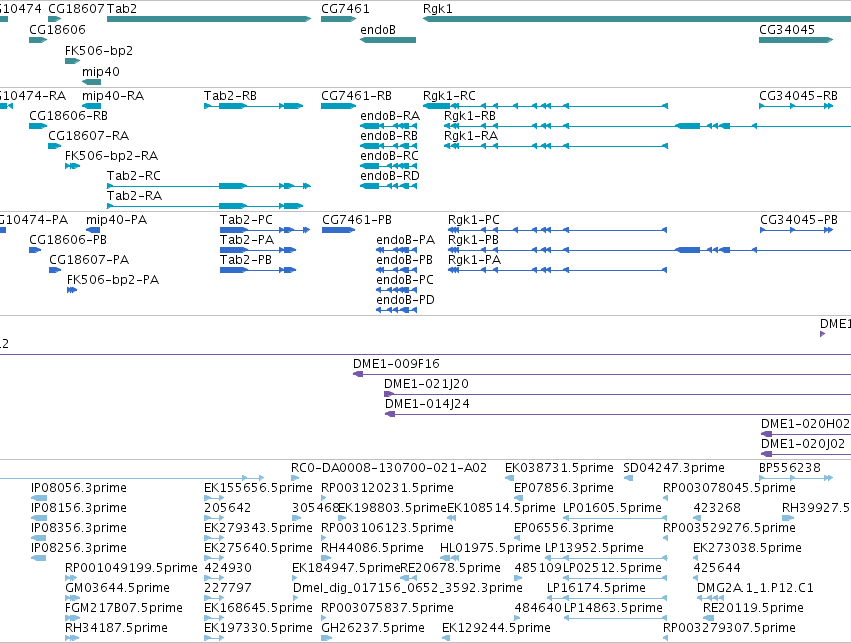
Task: Open EST RP003120231.5prime
Action: pyautogui.click(x=324, y=498)
